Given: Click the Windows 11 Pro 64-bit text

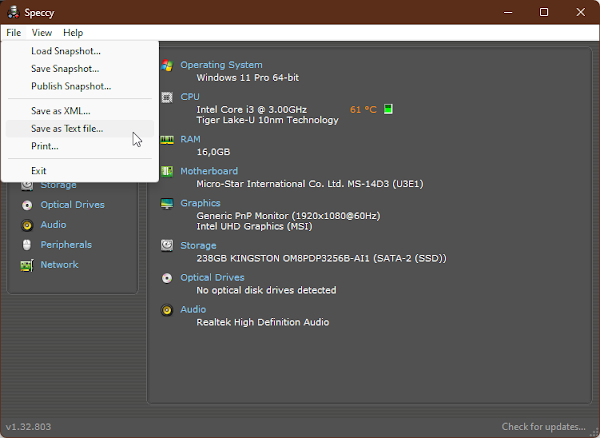Looking at the screenshot, I should tap(248, 78).
